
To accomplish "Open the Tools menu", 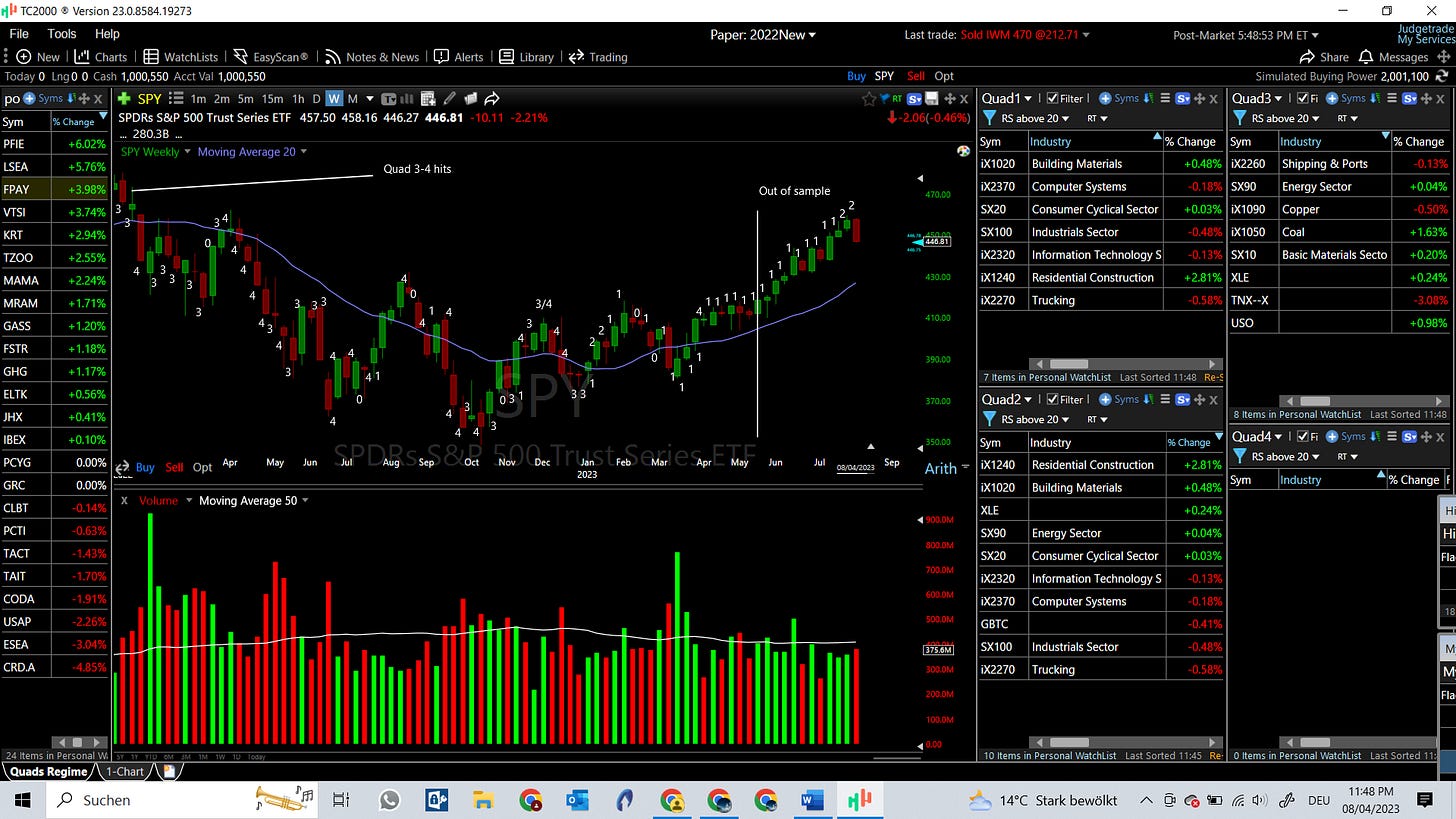I will click(61, 34).
